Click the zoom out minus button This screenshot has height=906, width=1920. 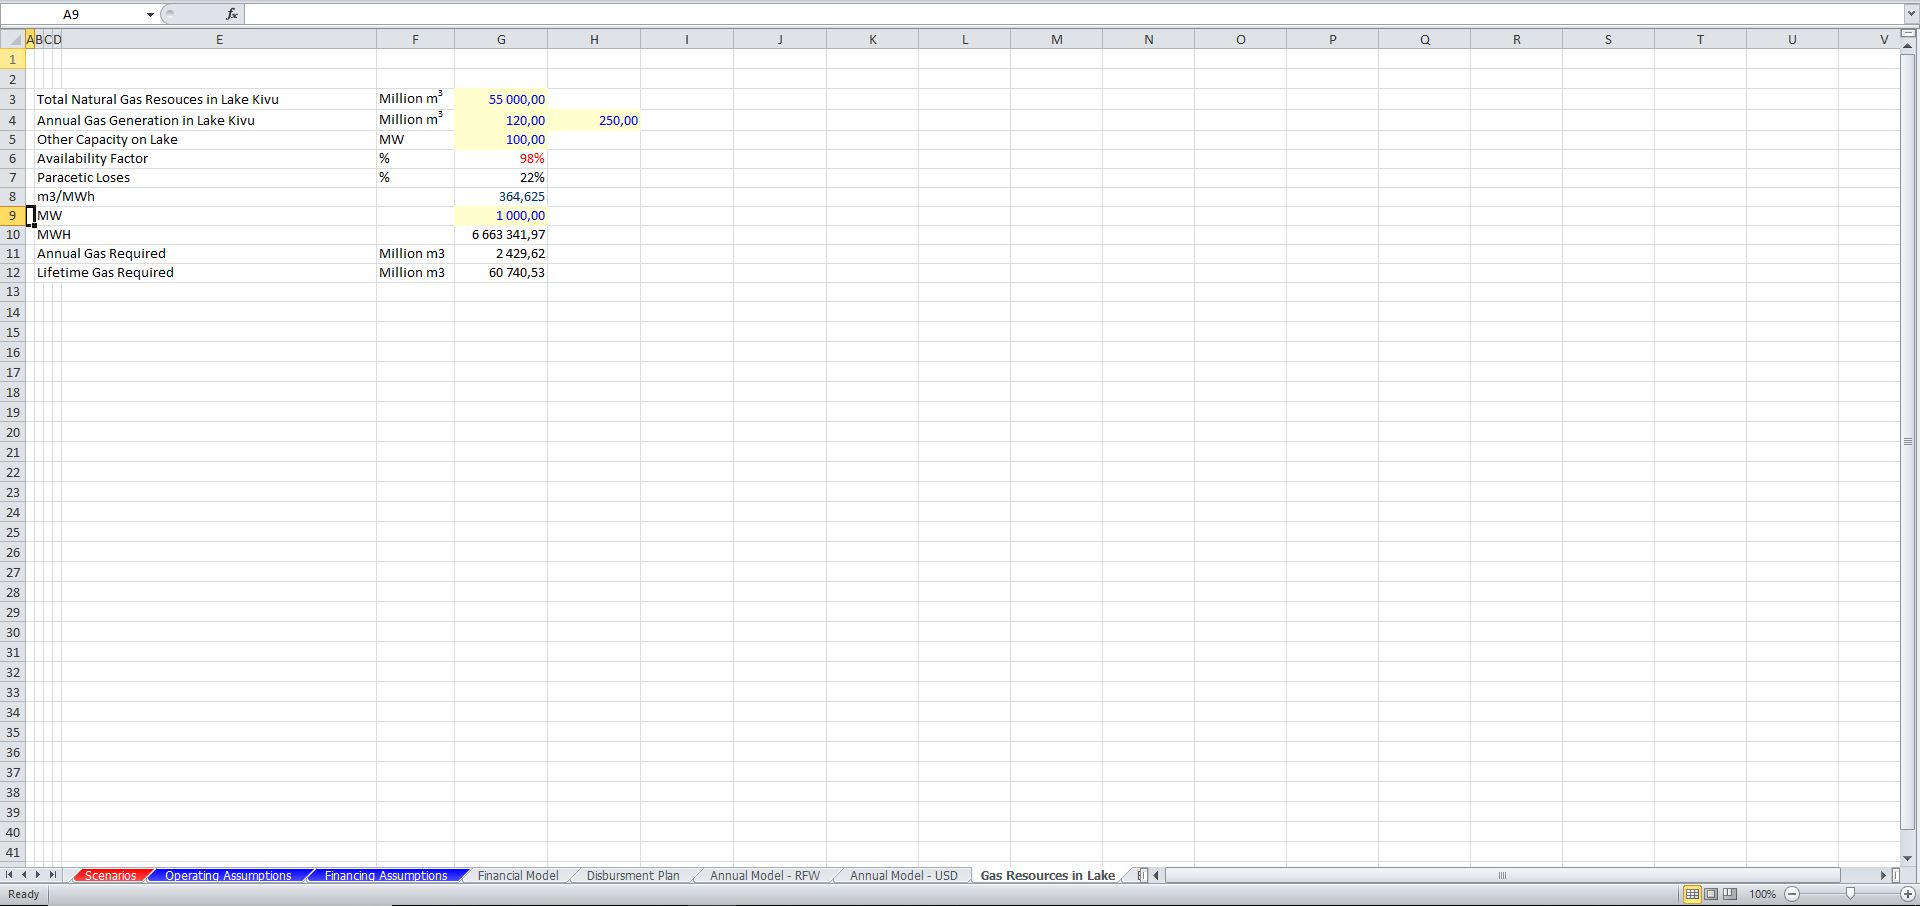coord(1792,894)
